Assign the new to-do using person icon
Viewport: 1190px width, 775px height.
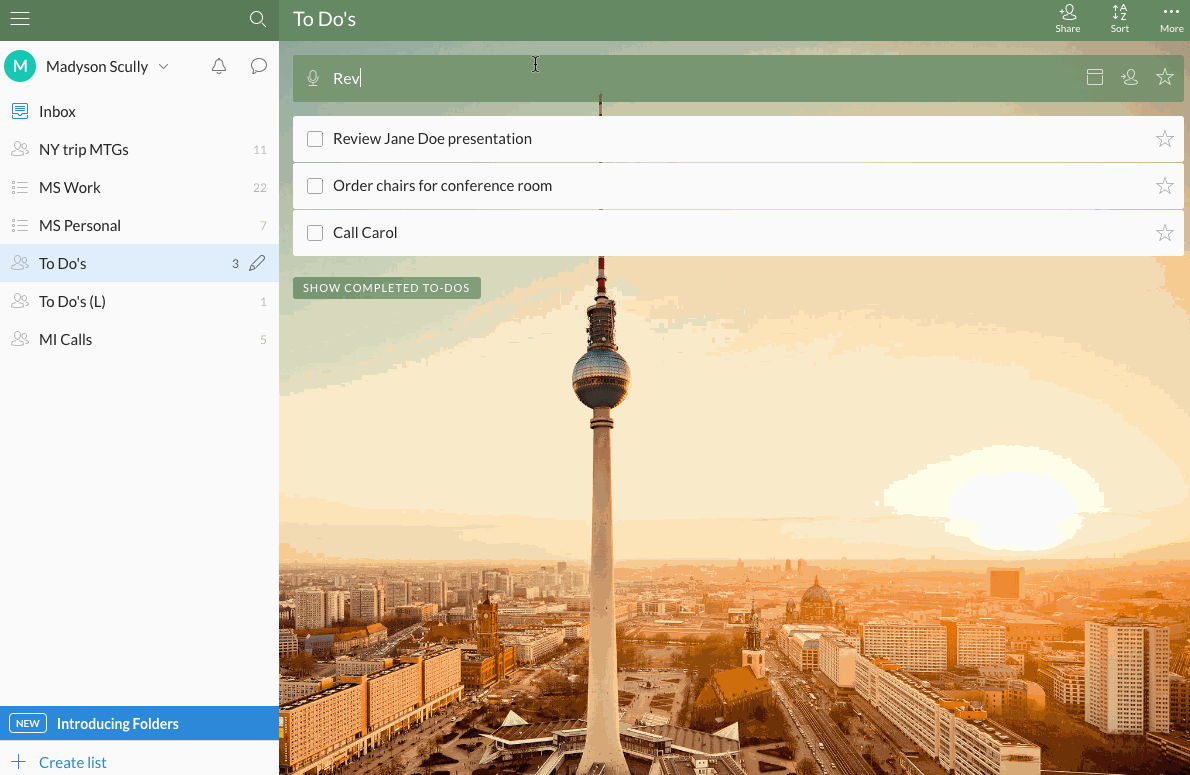[1129, 77]
